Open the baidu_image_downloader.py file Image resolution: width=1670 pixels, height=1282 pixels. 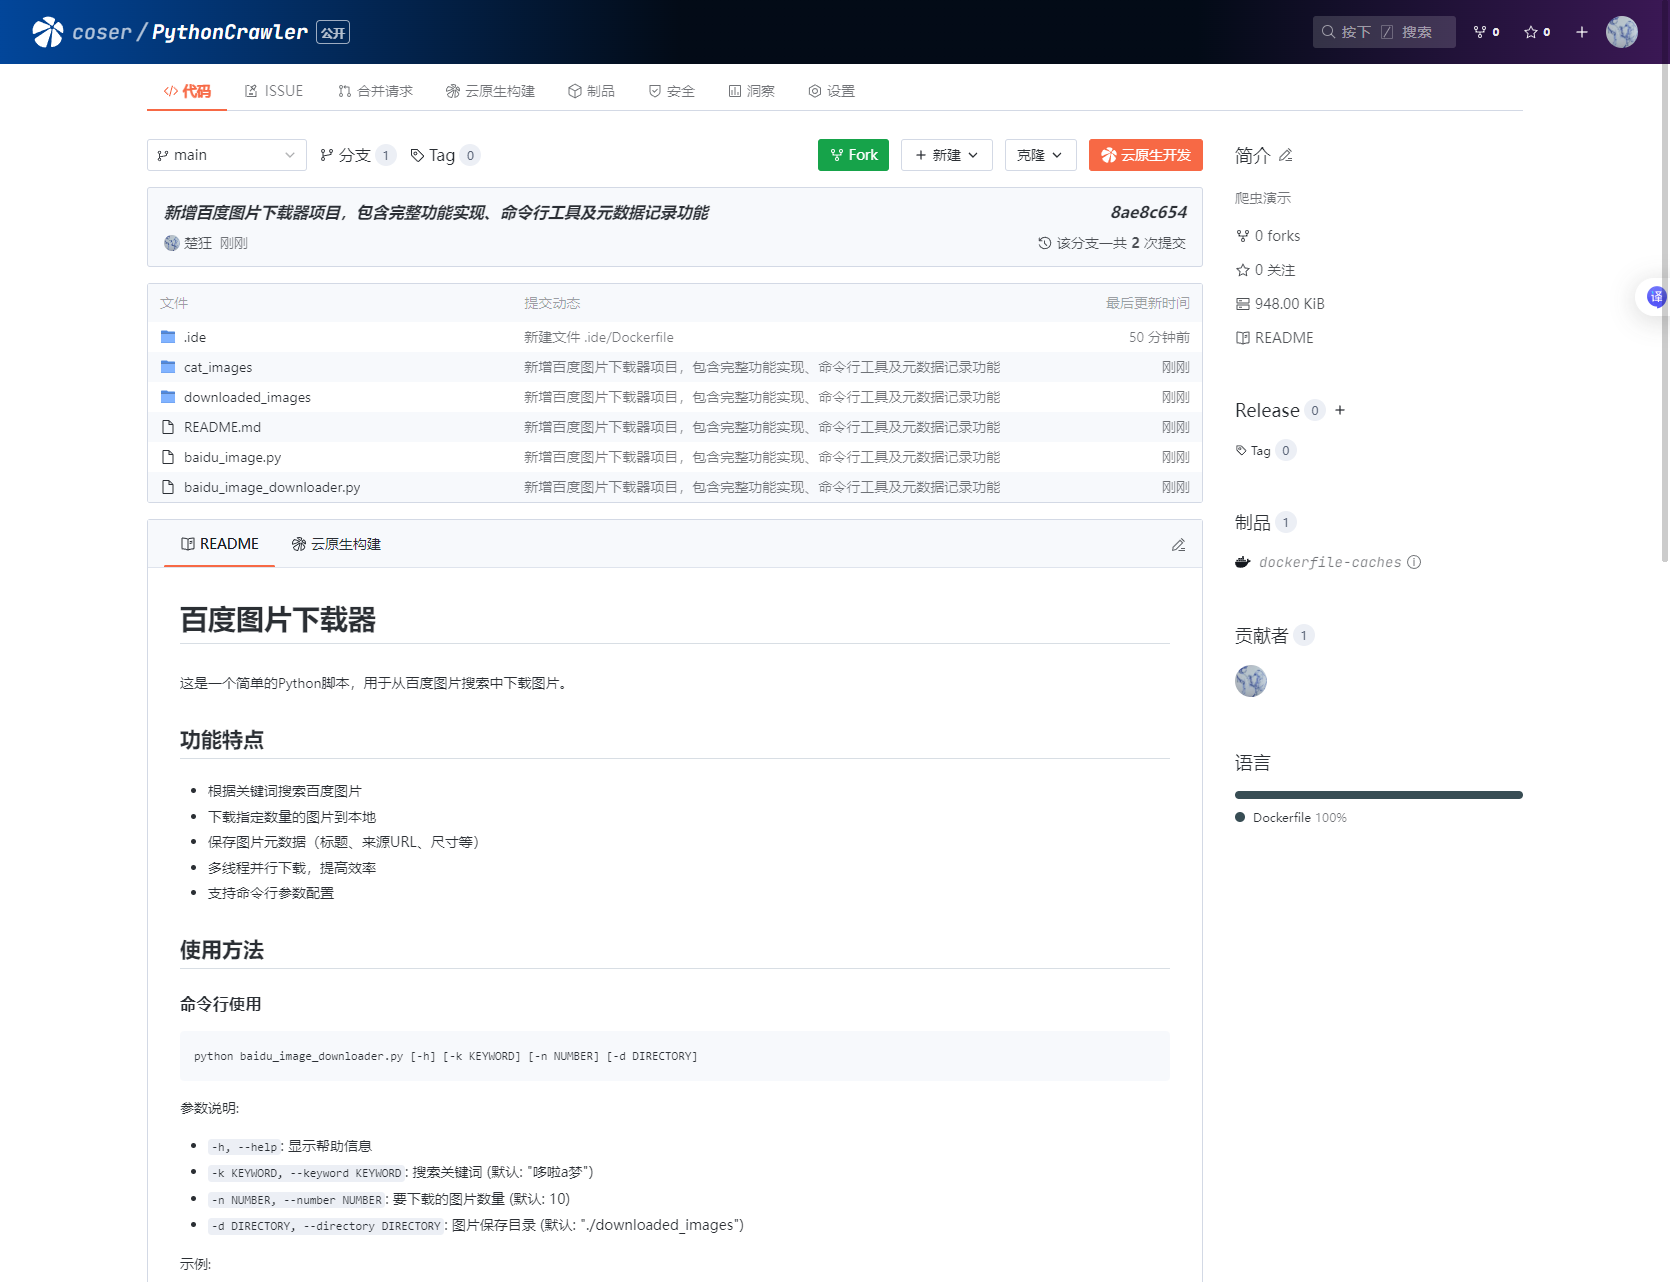[272, 487]
